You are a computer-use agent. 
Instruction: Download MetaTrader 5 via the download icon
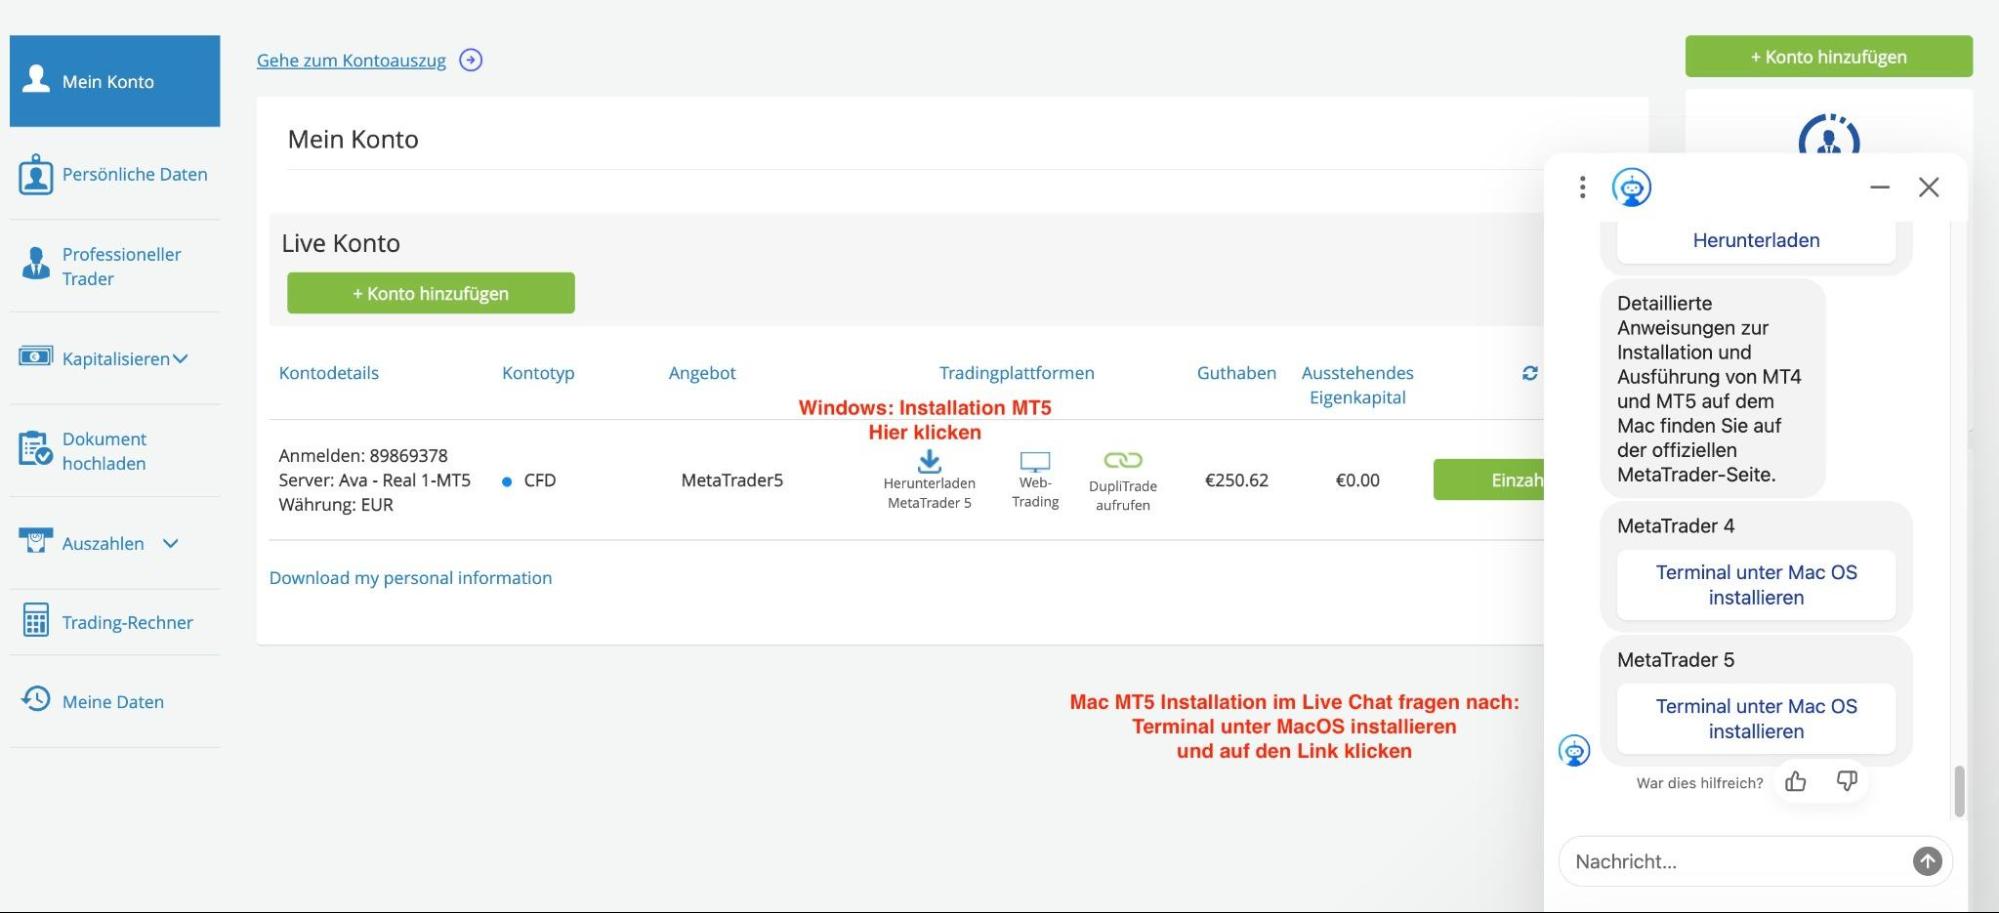pos(929,461)
